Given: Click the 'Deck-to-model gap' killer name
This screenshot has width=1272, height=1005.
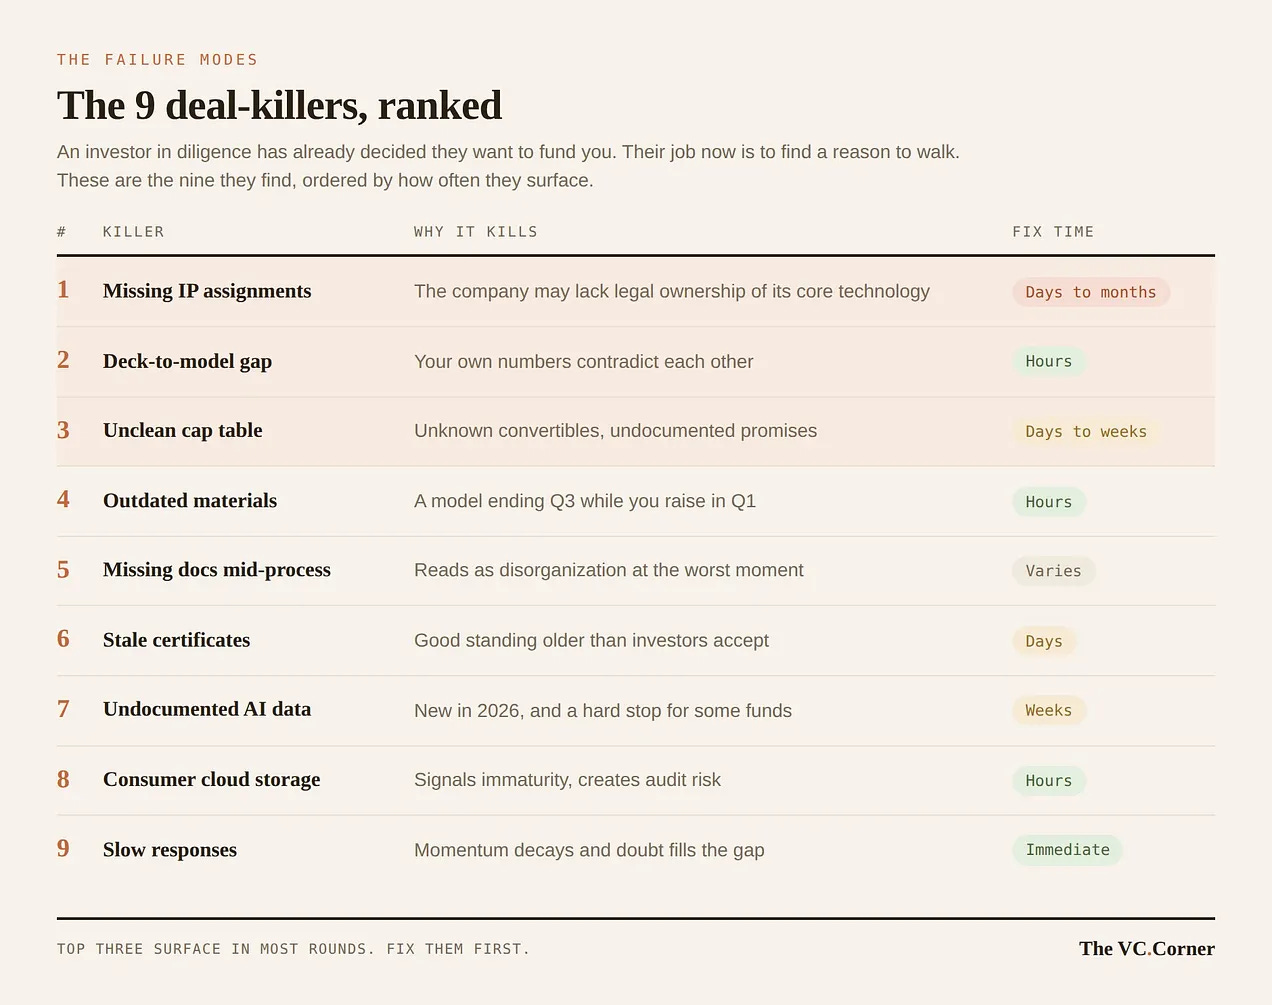Looking at the screenshot, I should [x=187, y=361].
